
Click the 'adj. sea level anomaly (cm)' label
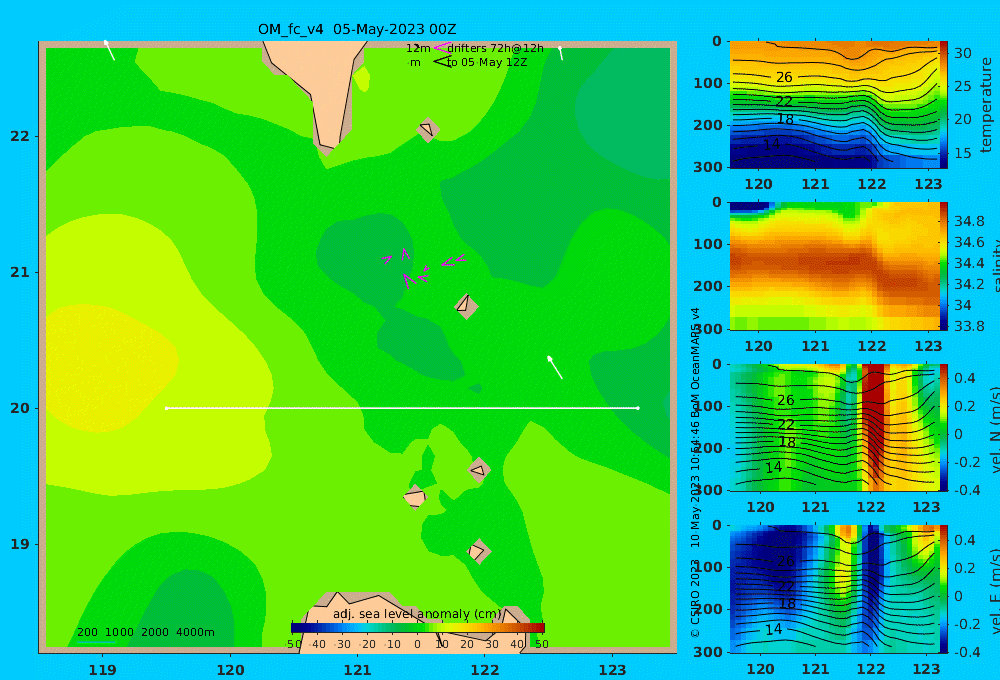pos(417,614)
